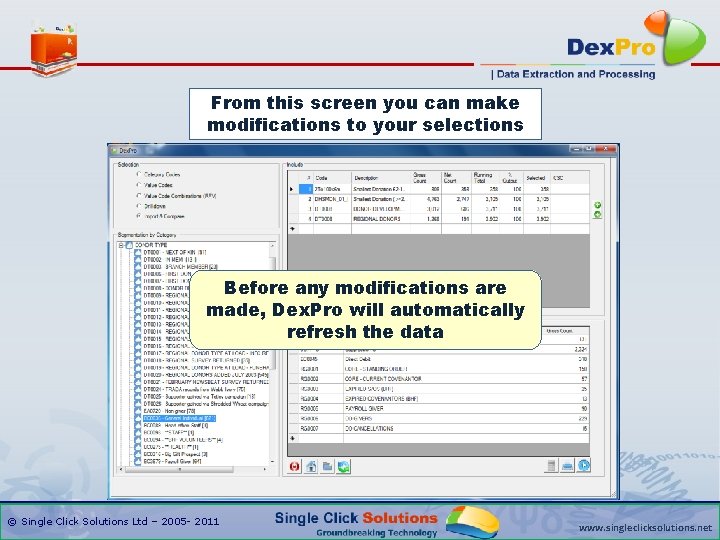This screenshot has height=540, width=720.
Task: Click the icon beside BRANCH MEMBER node
Action: point(138,267)
